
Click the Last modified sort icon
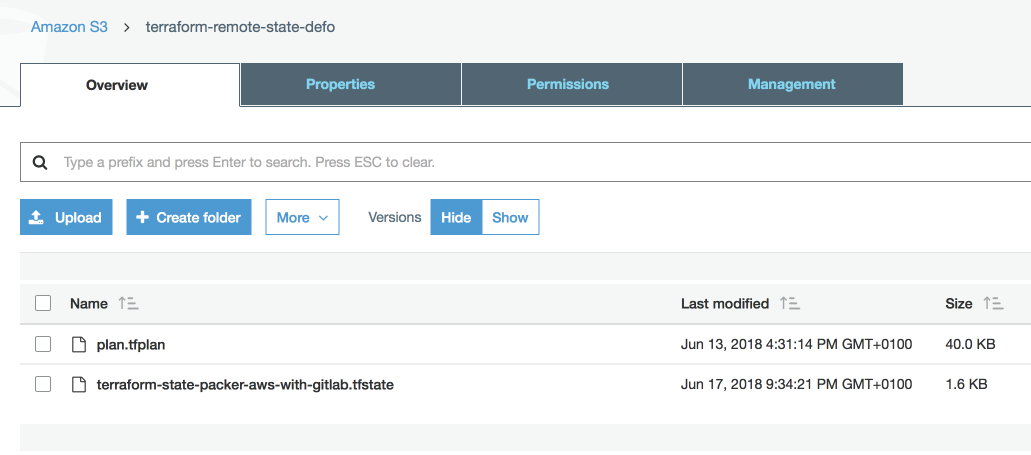tap(790, 303)
